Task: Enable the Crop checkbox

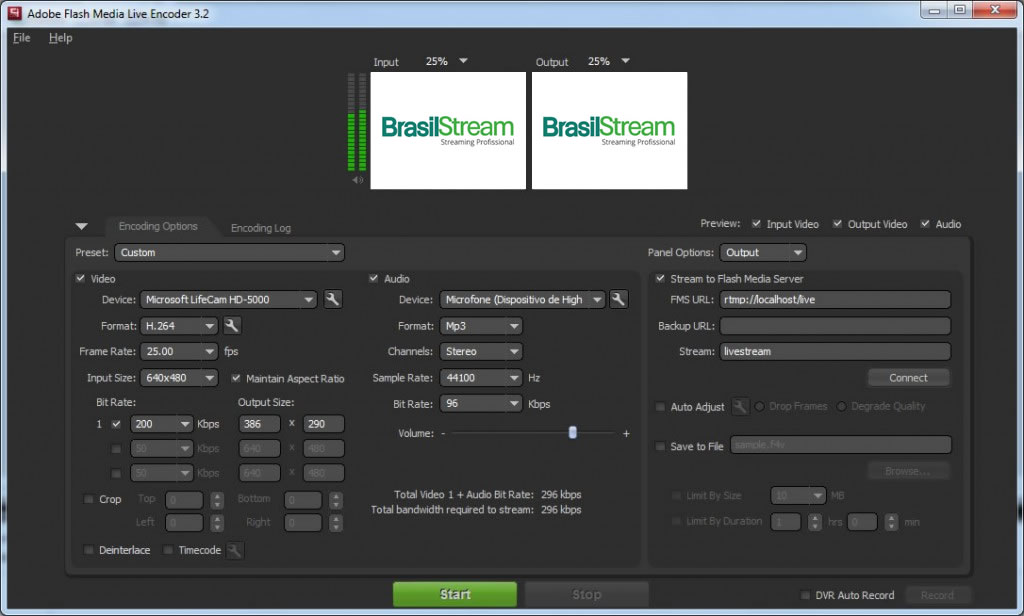Action: pyautogui.click(x=89, y=499)
